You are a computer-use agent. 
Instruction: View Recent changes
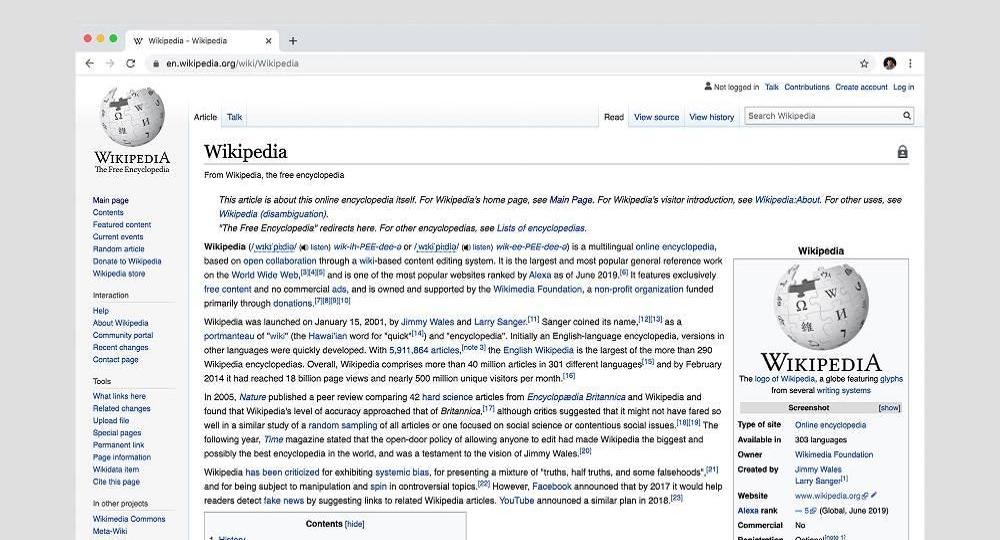121,347
